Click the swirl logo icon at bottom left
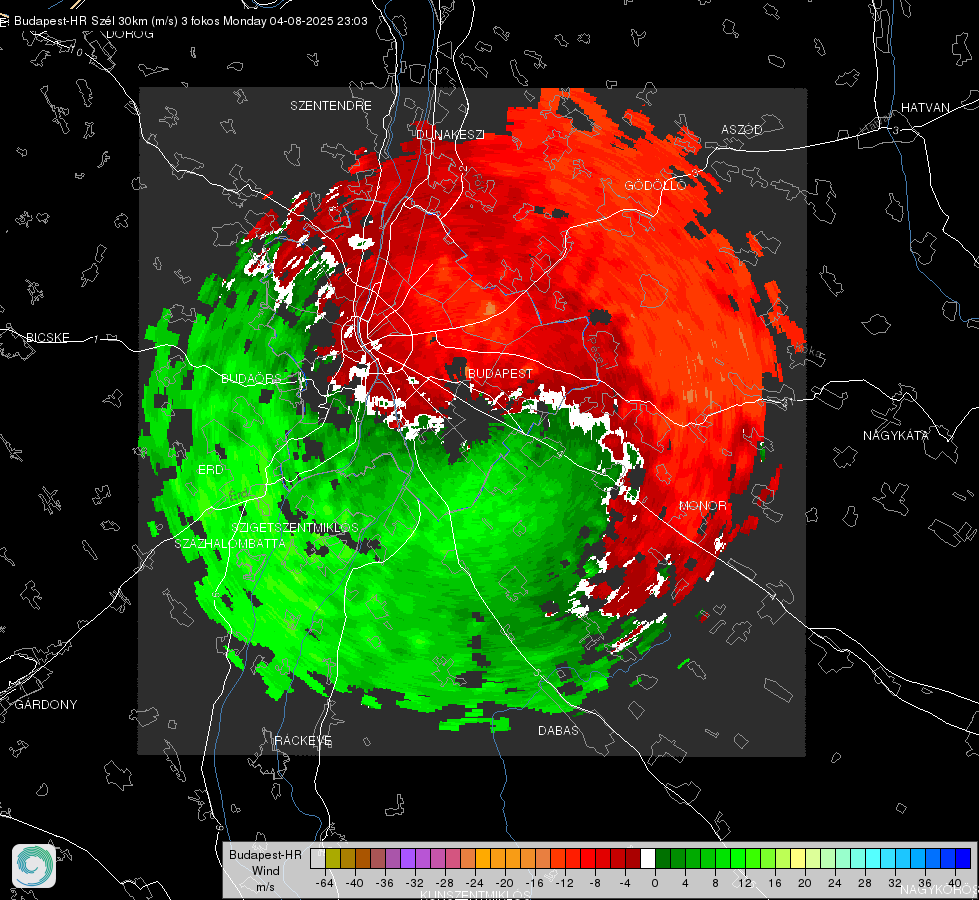This screenshot has height=900, width=979. (34, 866)
